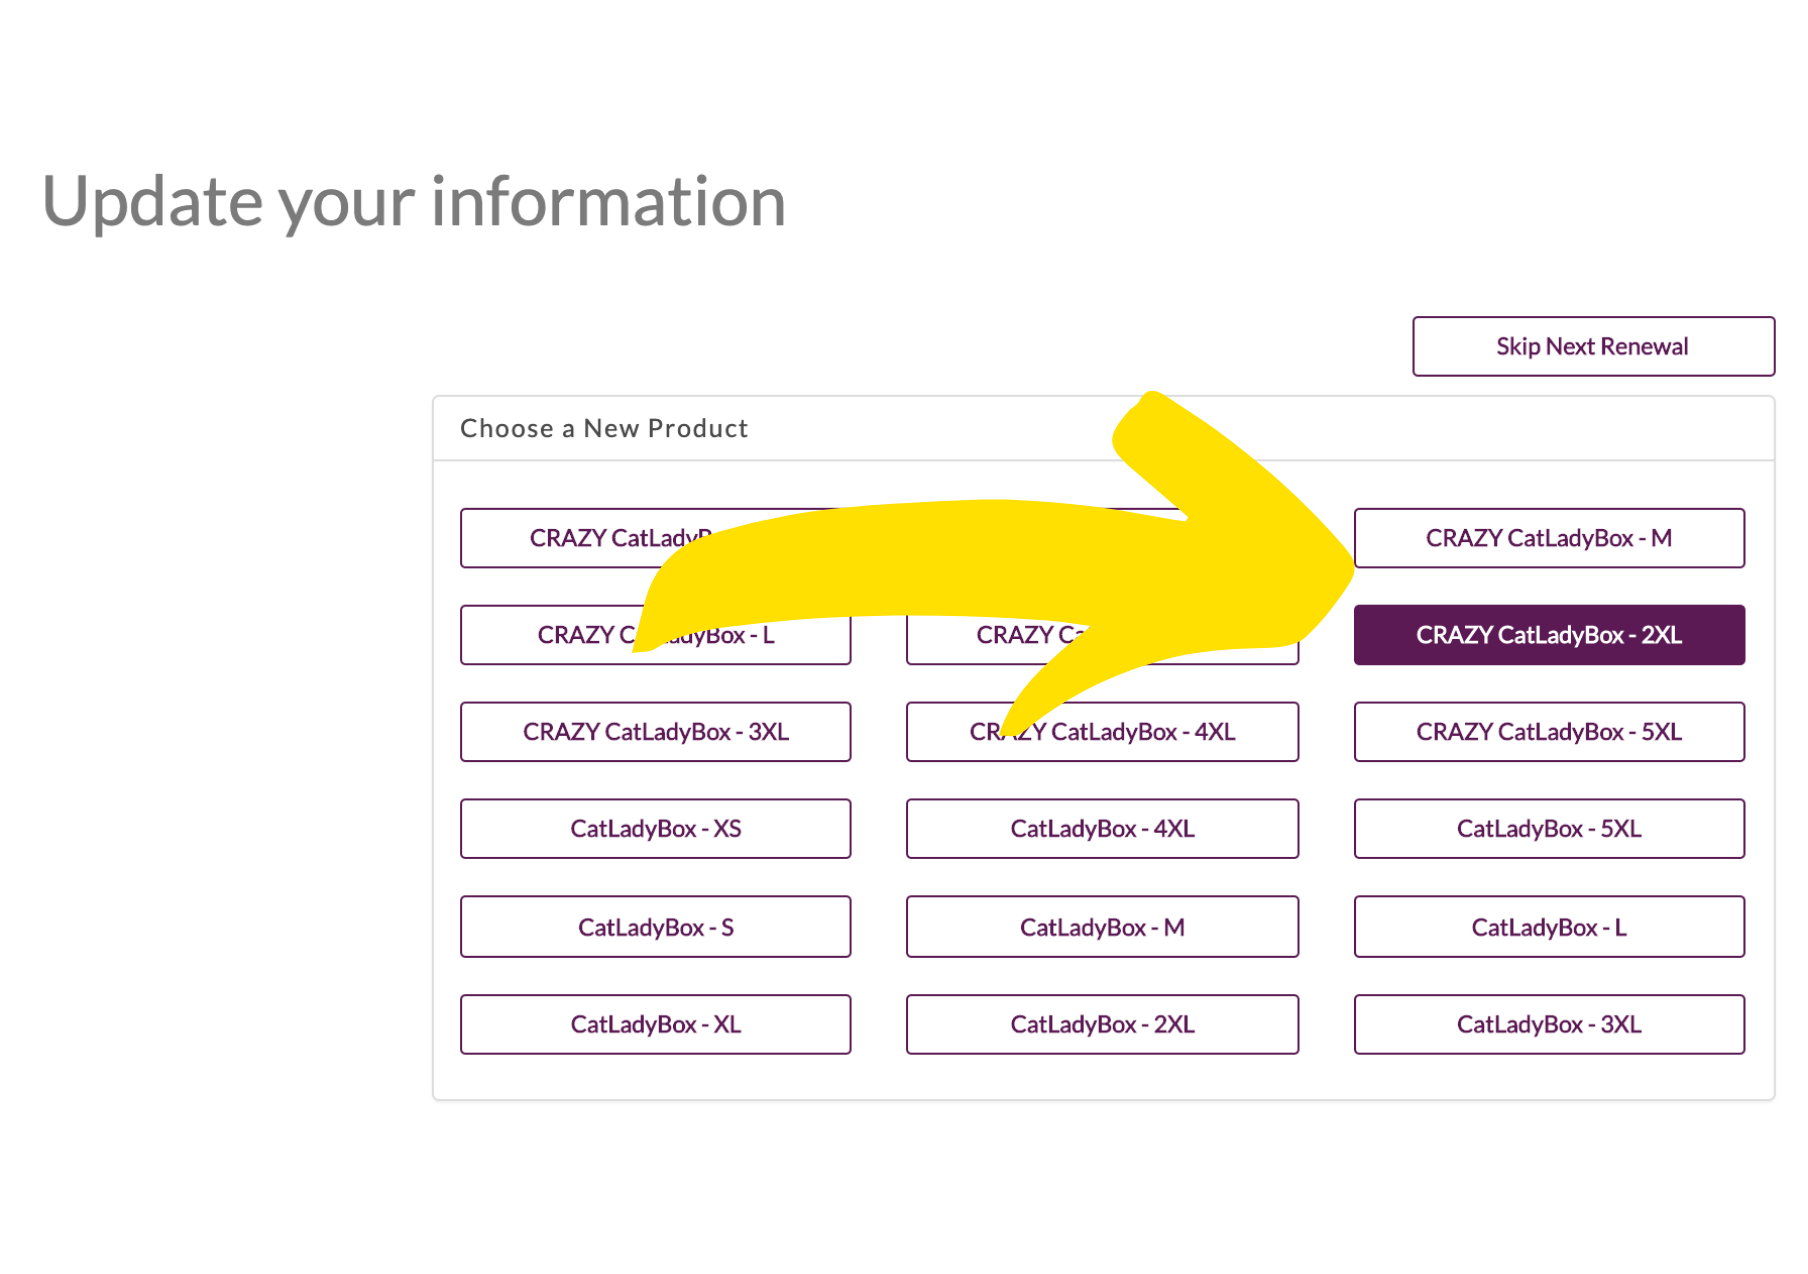Select the plain CatLadyBox - XS product
Screen dimensions: 1808x1274
pyautogui.click(x=655, y=829)
